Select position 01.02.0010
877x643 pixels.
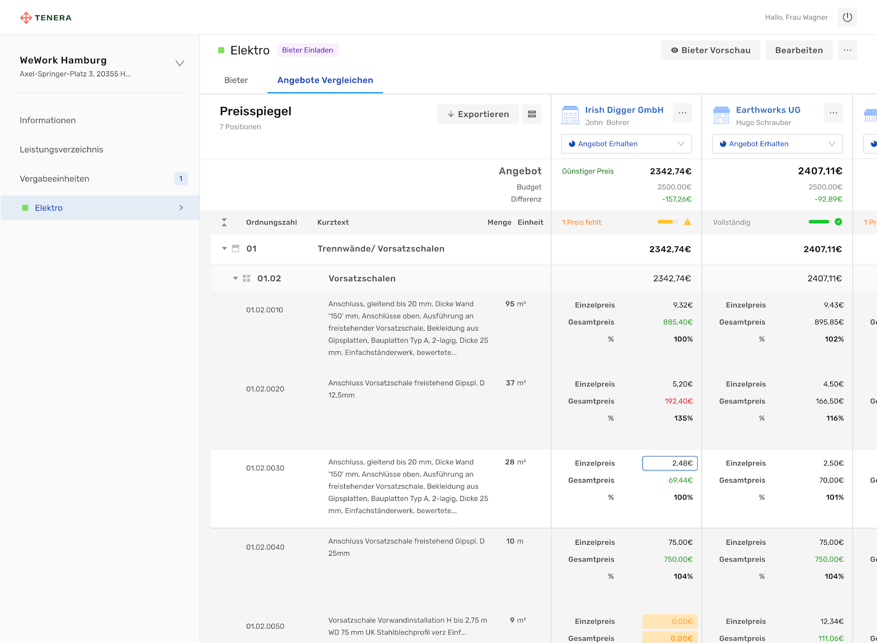pyautogui.click(x=265, y=310)
